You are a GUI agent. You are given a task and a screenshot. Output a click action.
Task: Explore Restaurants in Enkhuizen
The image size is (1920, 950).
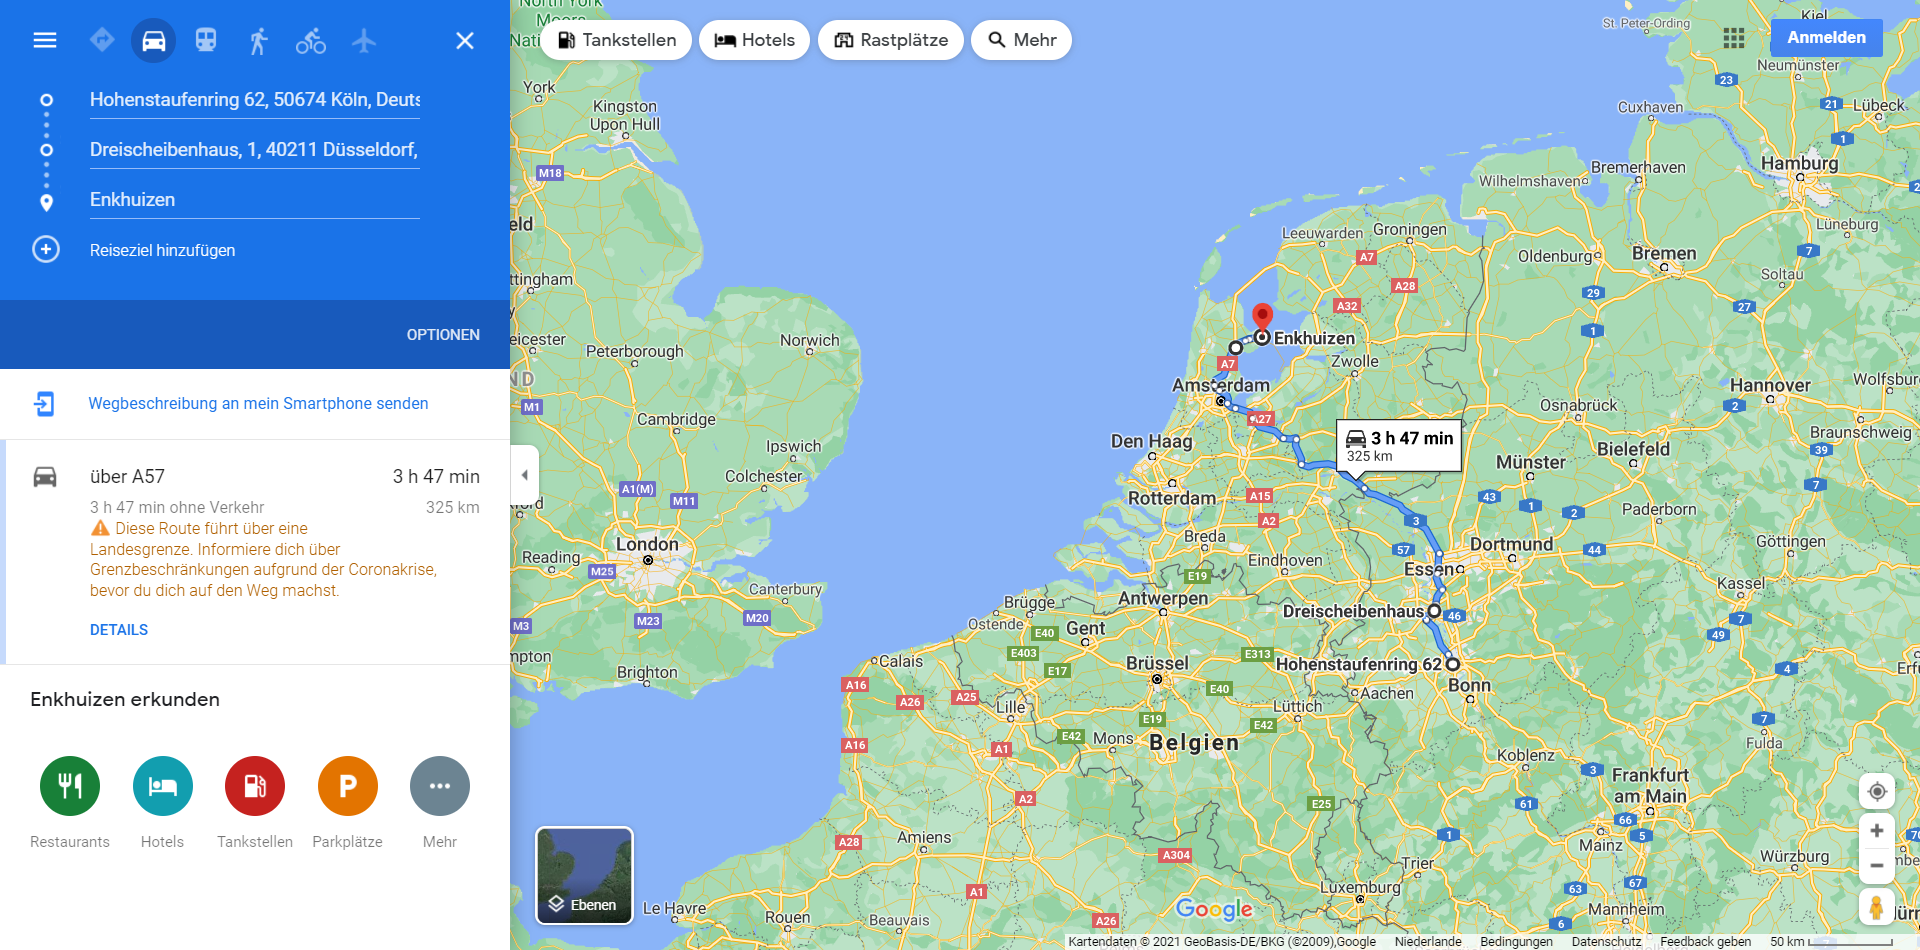point(70,786)
